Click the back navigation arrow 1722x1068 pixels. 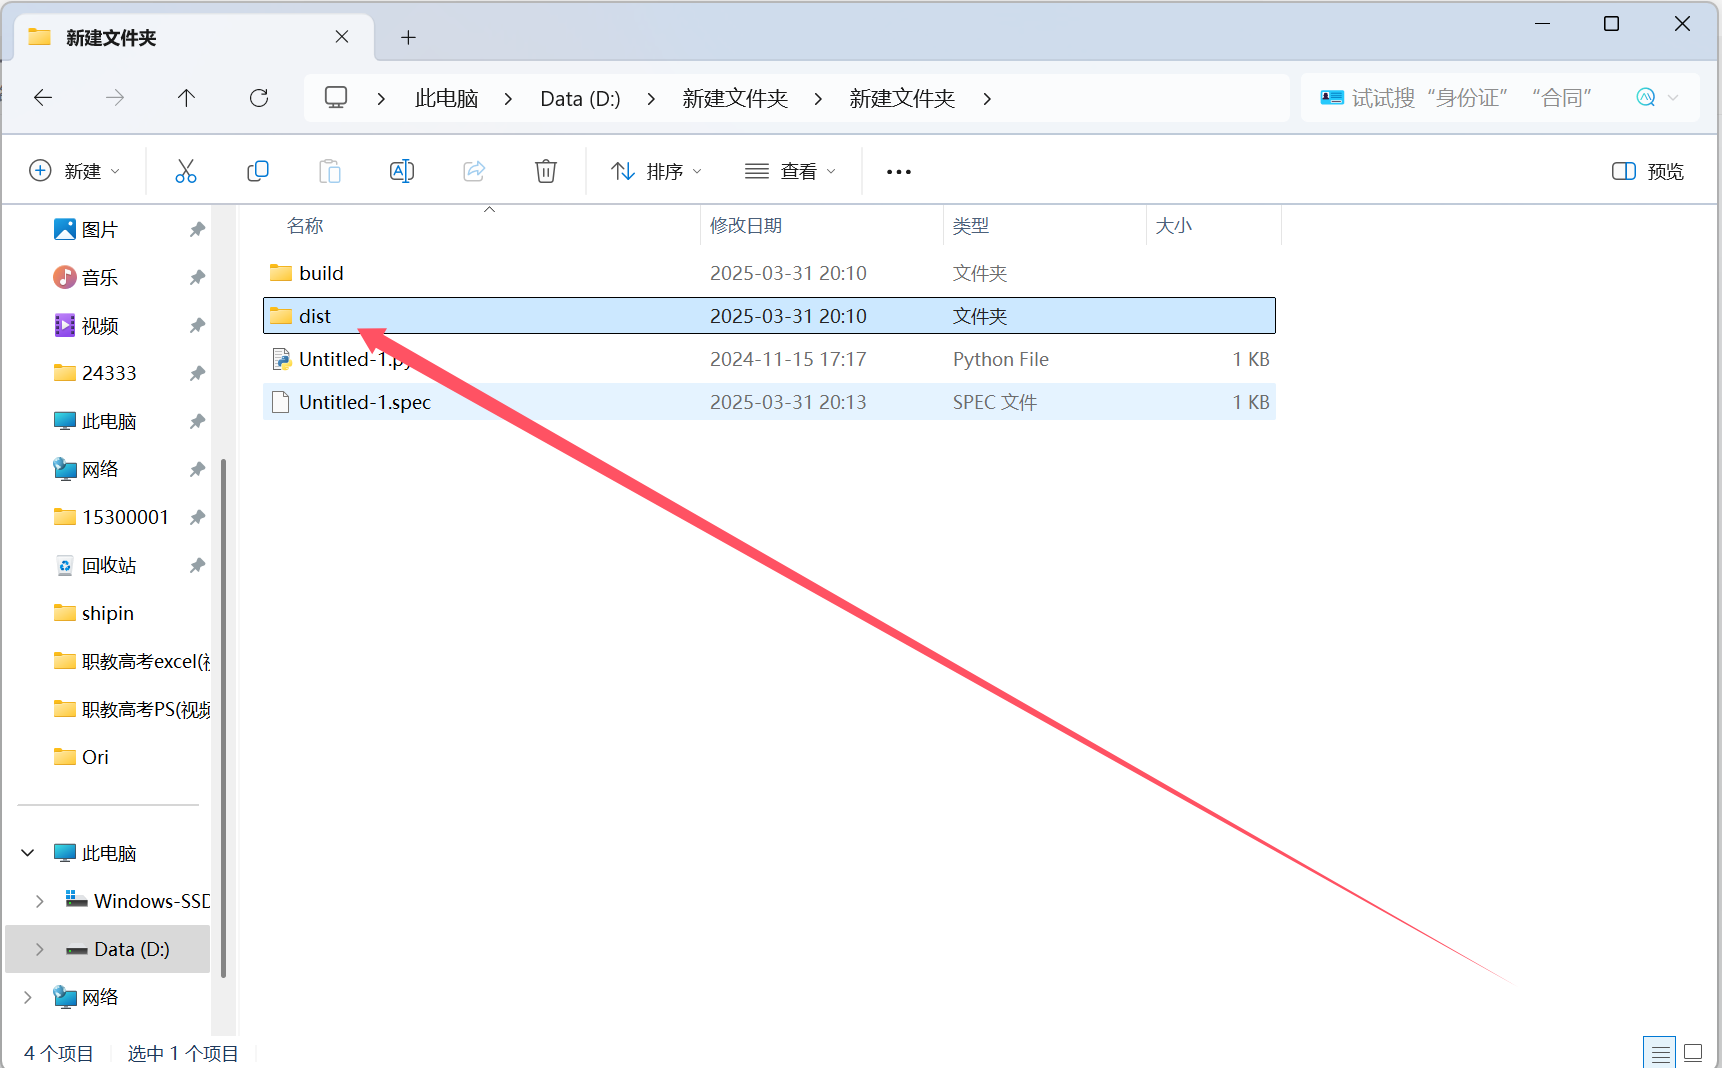click(x=43, y=97)
